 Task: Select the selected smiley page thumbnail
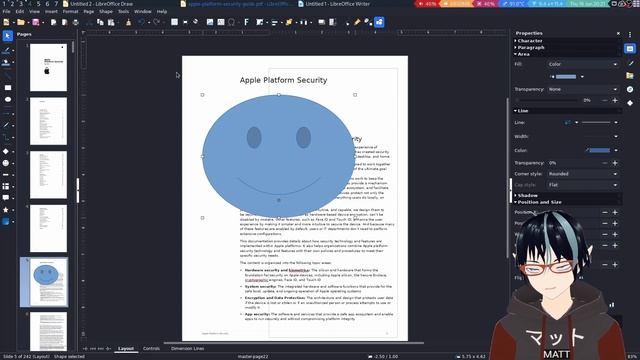[x=48, y=282]
